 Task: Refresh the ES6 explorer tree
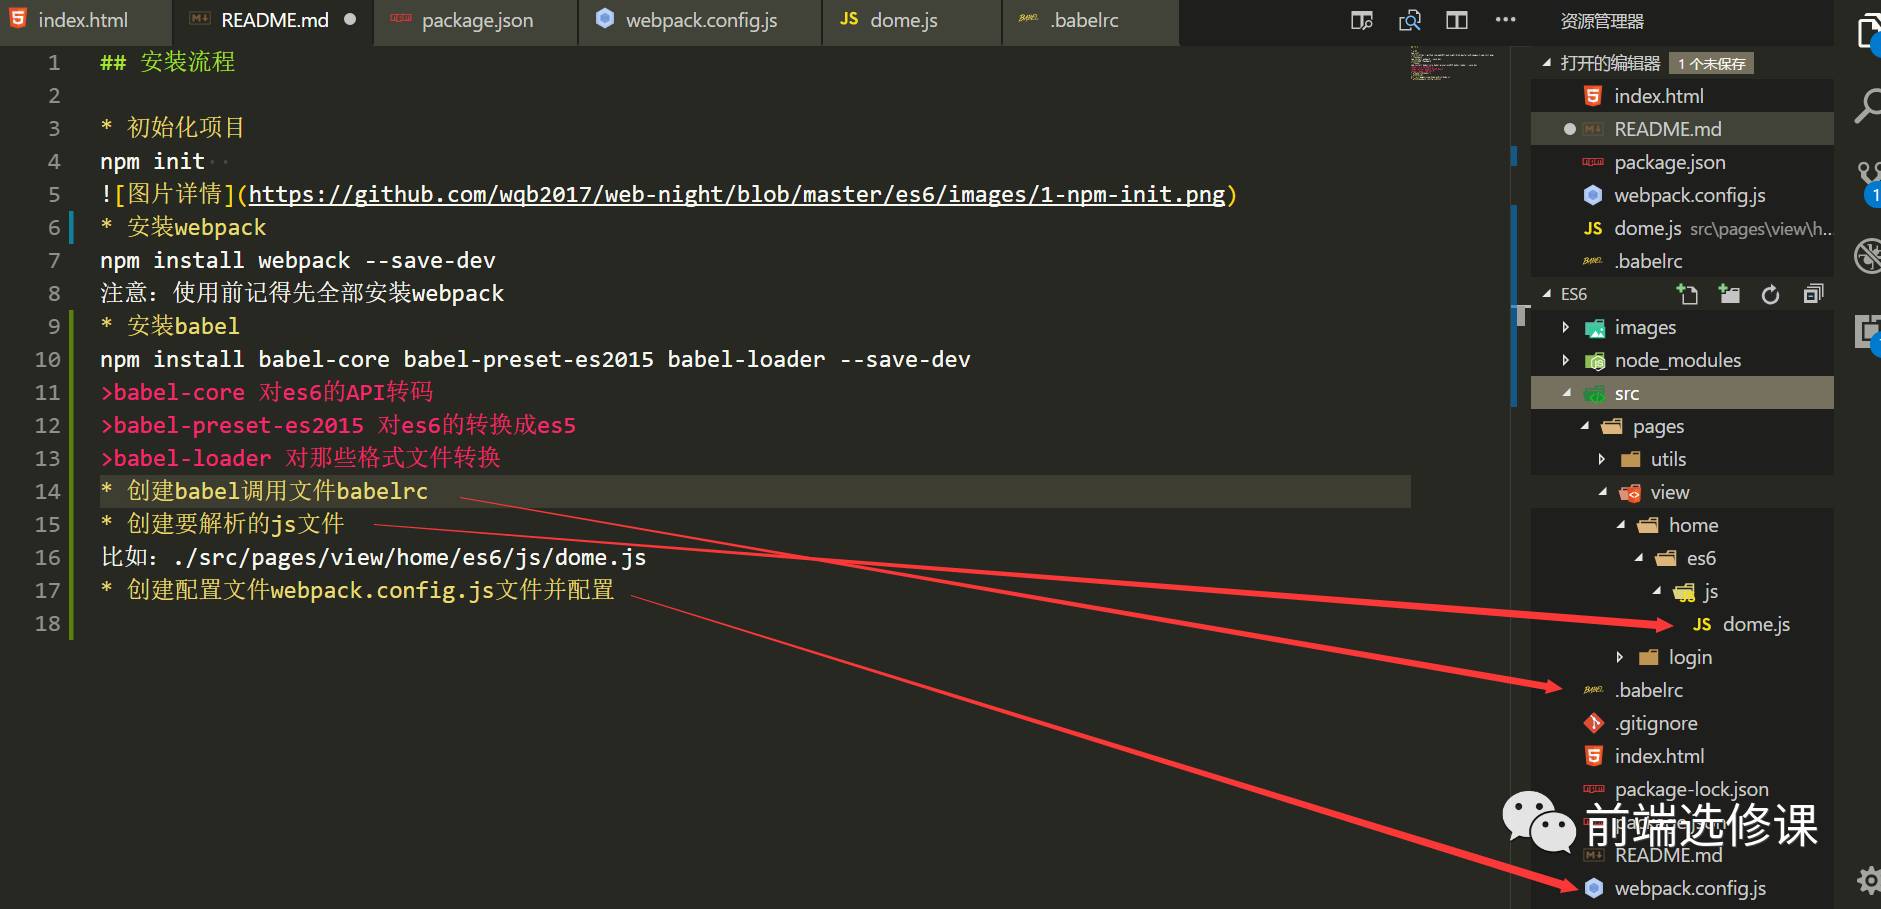1770,294
